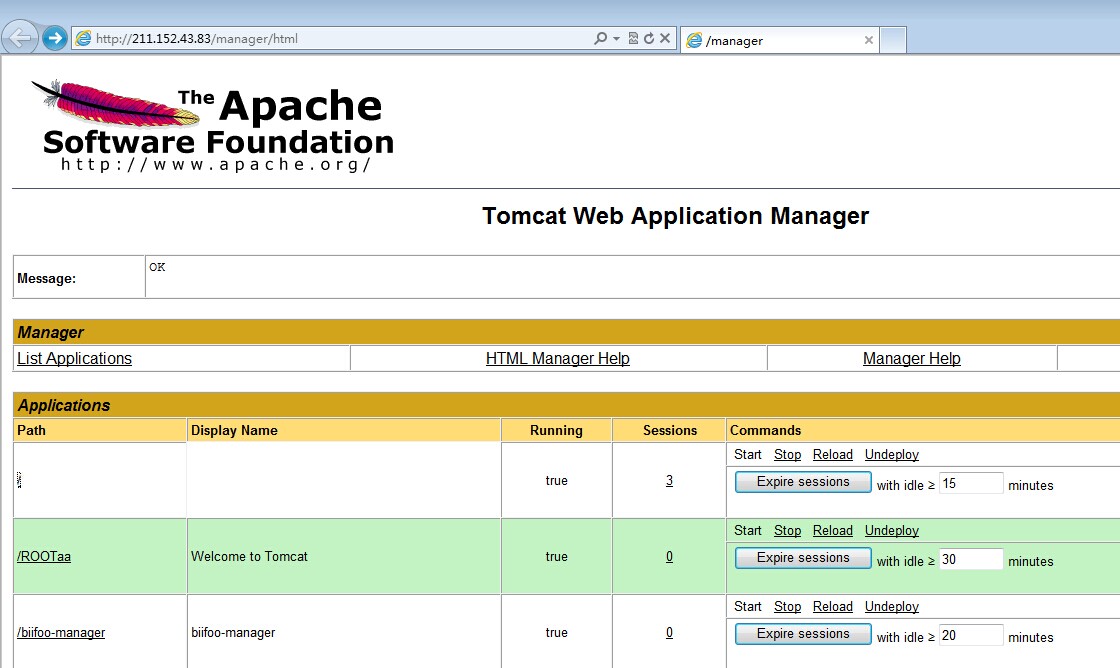Open the HTML Manager Help link
The width and height of the screenshot is (1120, 668).
[x=557, y=358]
